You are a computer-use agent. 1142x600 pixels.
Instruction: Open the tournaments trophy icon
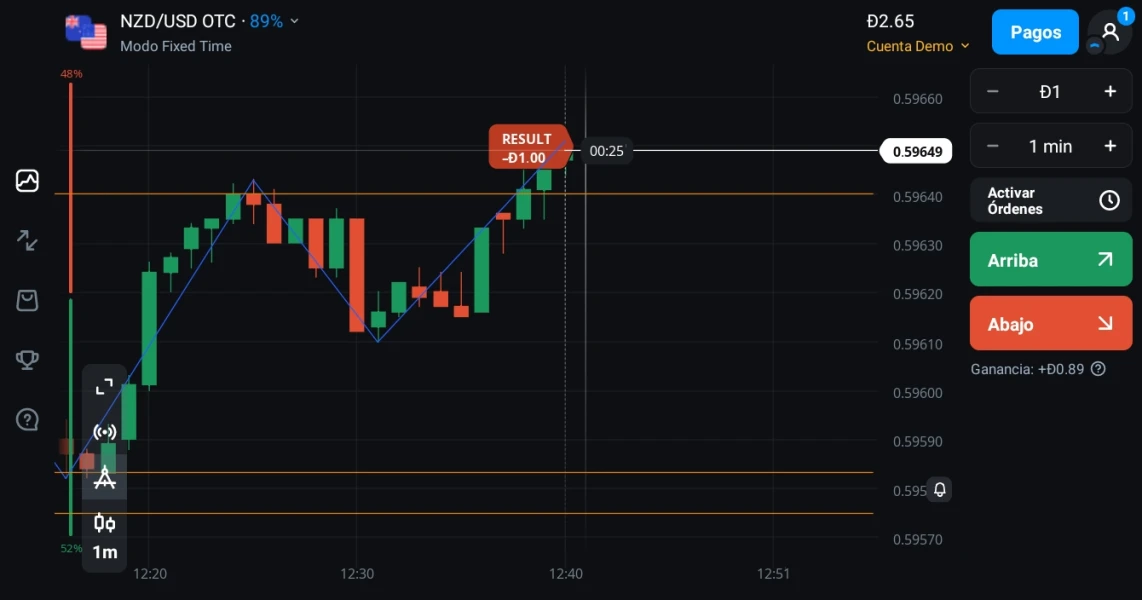27,360
